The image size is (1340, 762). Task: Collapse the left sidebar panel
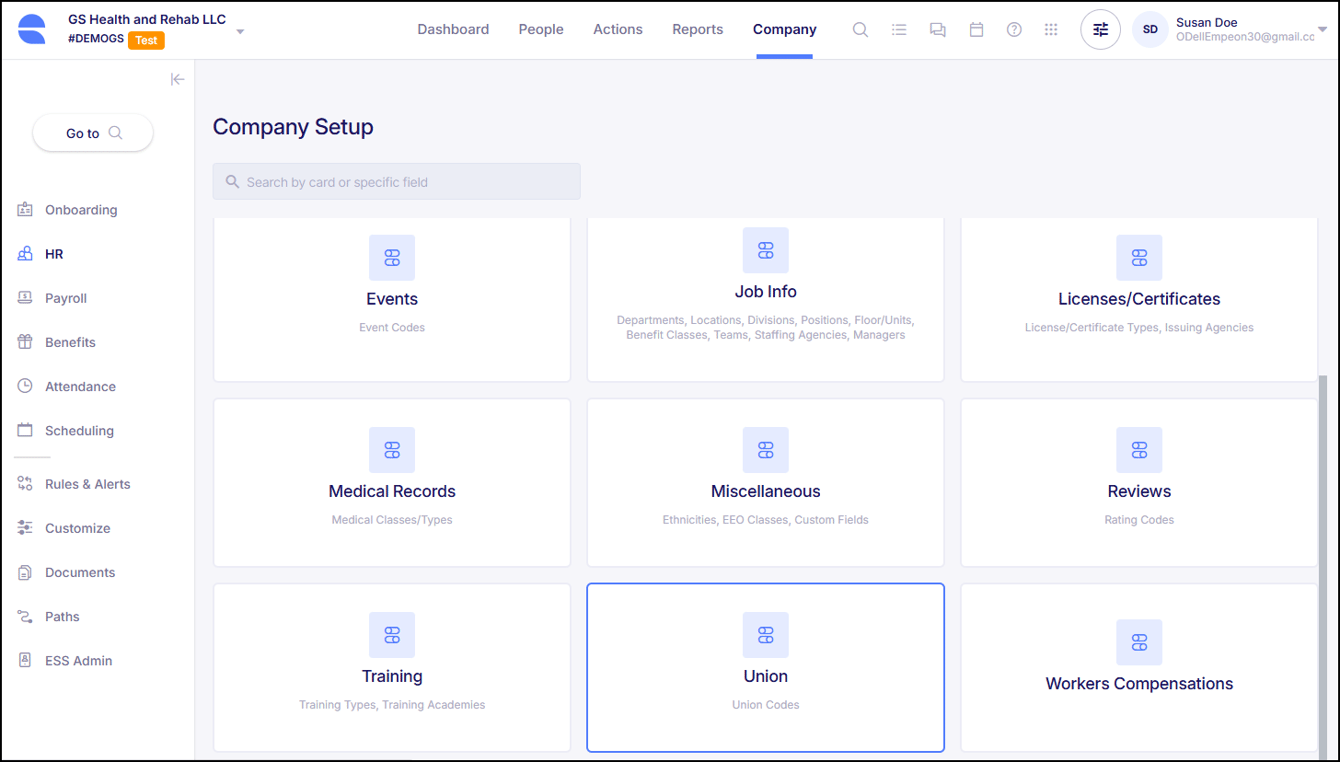coord(177,79)
